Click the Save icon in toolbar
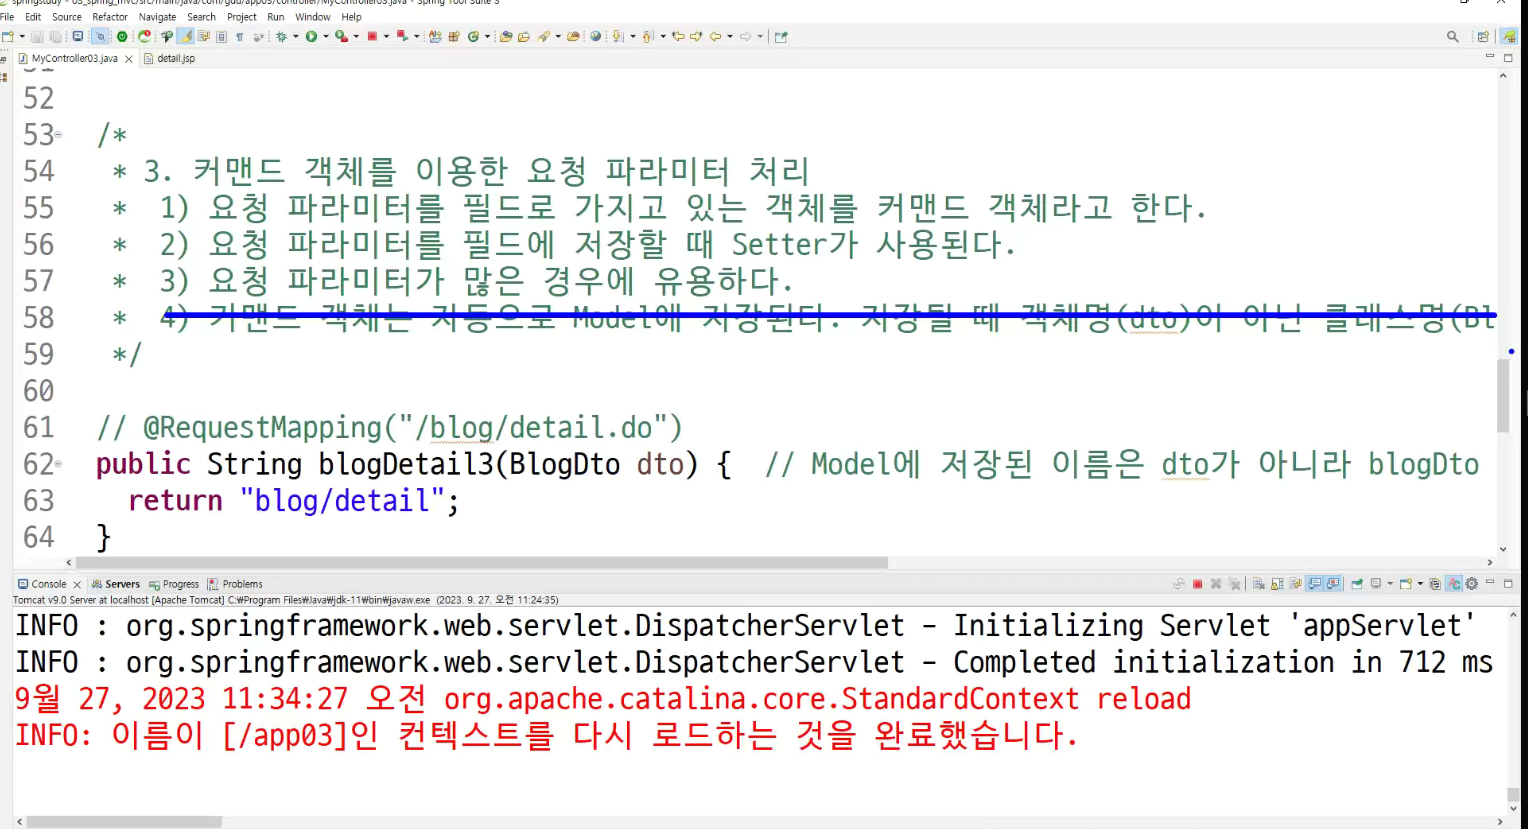This screenshot has width=1528, height=829. (x=37, y=36)
